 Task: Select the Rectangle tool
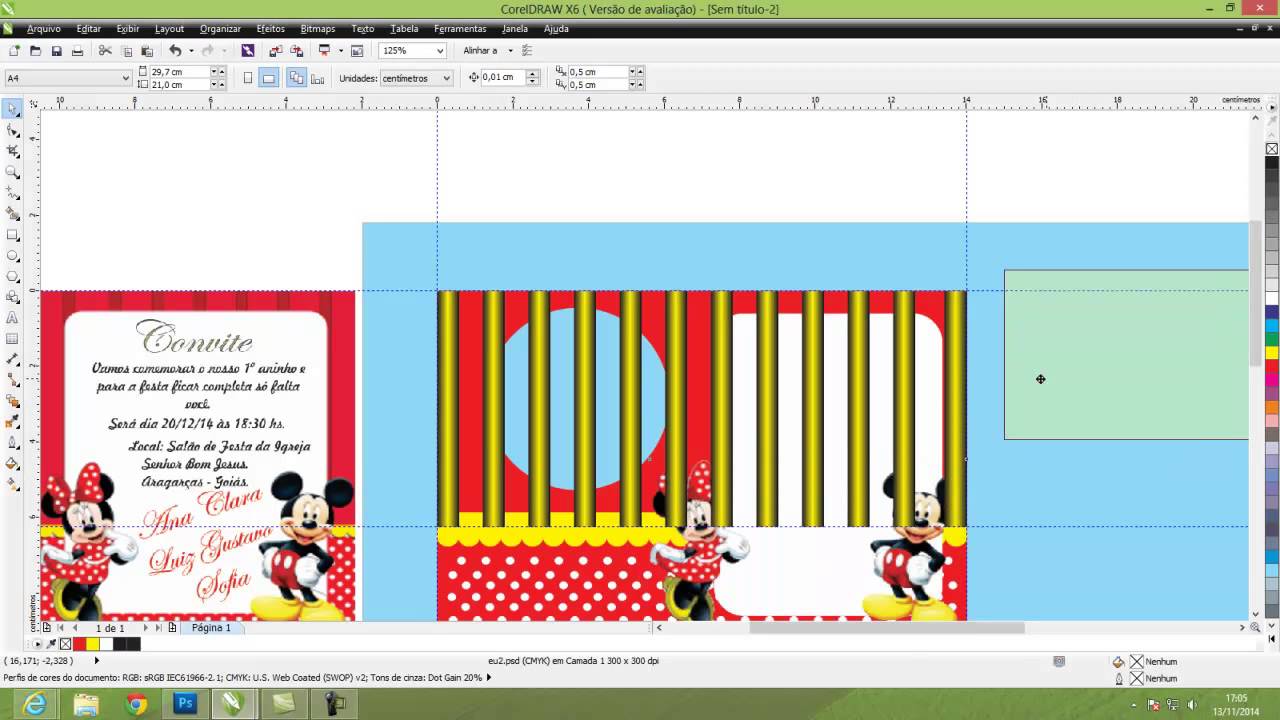13,235
